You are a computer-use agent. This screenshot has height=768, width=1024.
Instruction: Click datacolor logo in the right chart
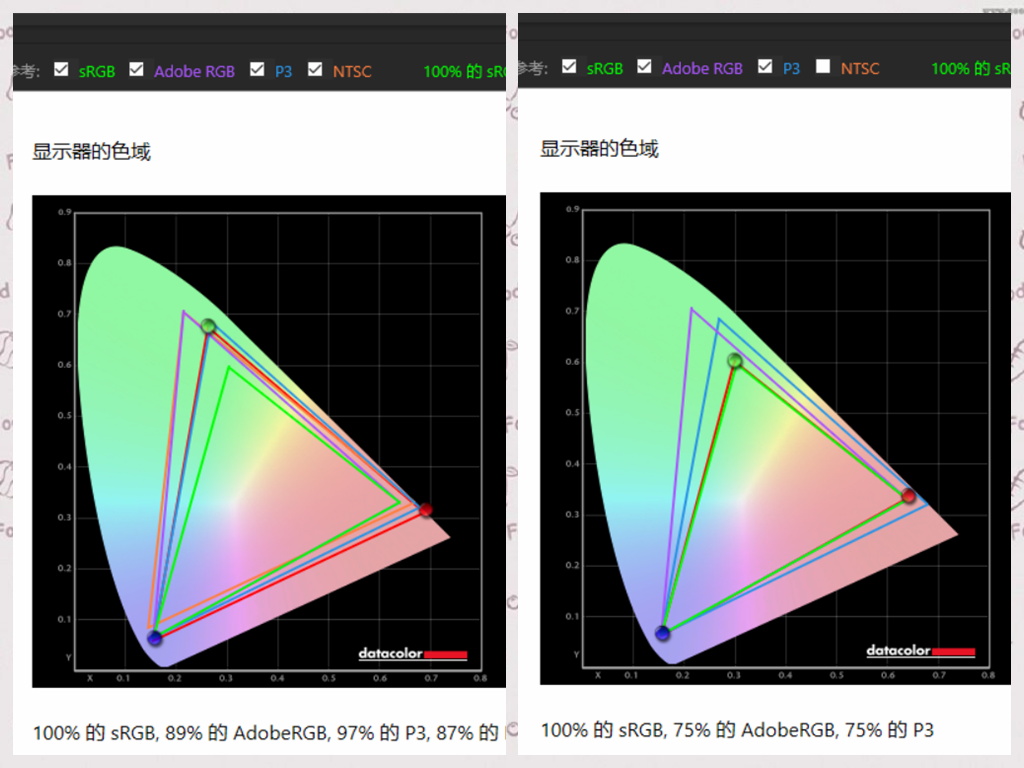click(x=920, y=651)
